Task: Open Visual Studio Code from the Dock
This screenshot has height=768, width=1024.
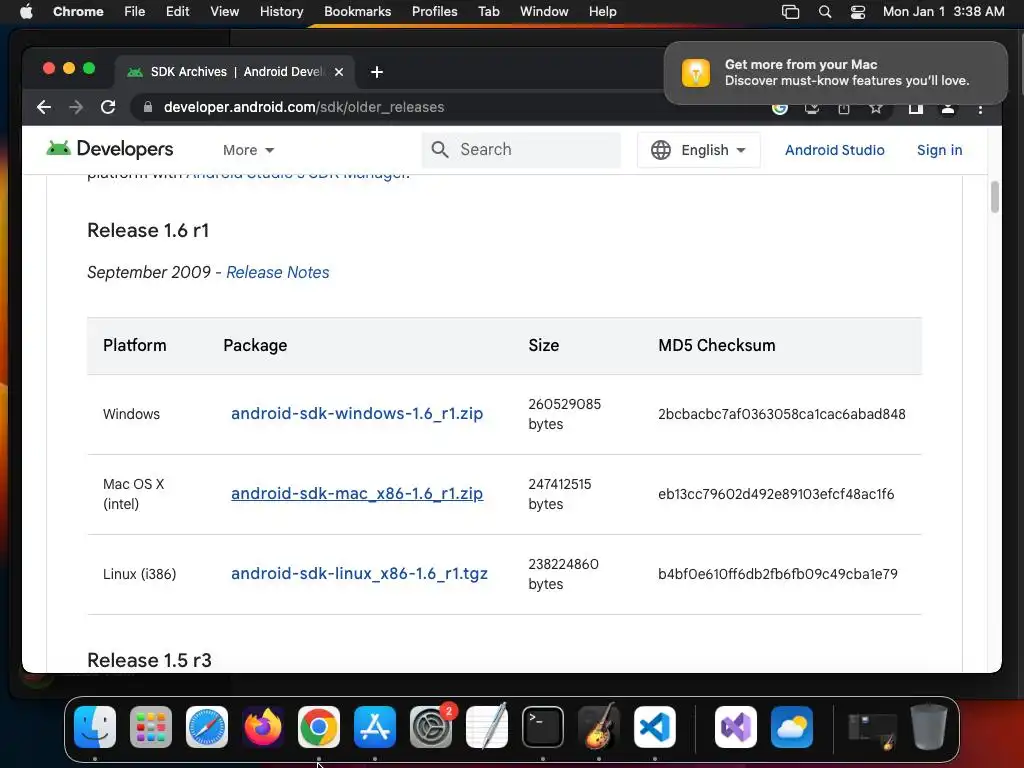Action: [x=654, y=727]
